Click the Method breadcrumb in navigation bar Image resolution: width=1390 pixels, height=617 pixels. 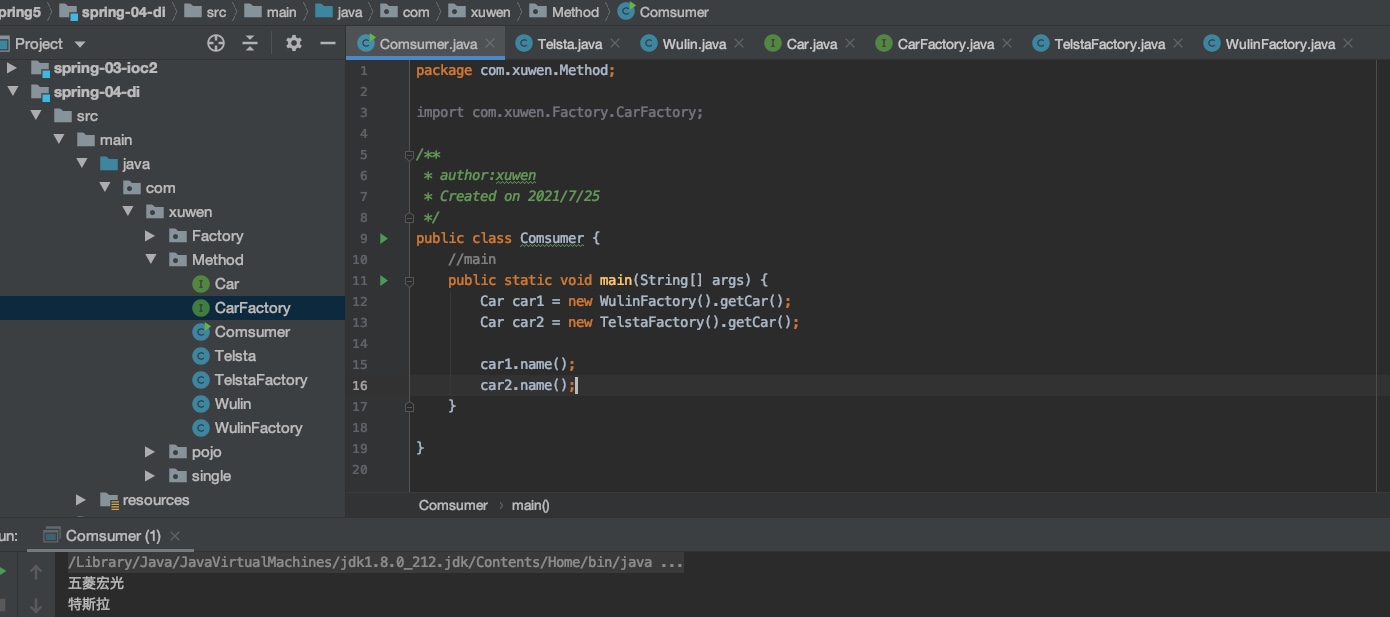(x=574, y=12)
